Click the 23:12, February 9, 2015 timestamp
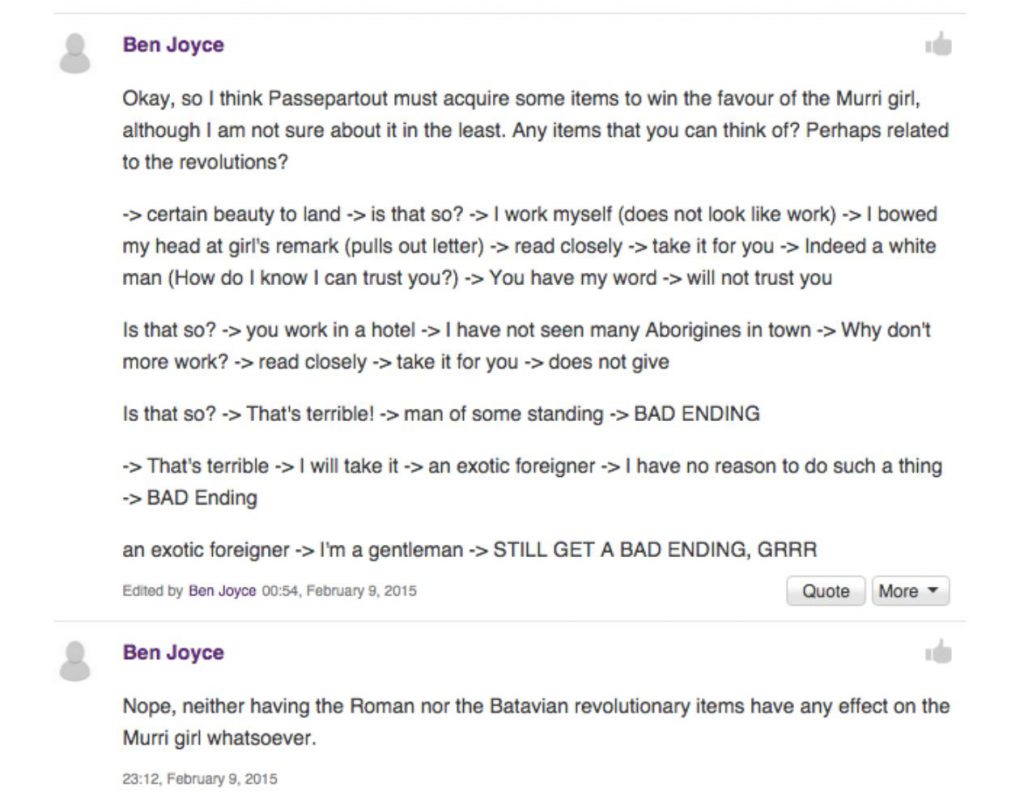The height and width of the screenshot is (804, 1024). coord(200,779)
